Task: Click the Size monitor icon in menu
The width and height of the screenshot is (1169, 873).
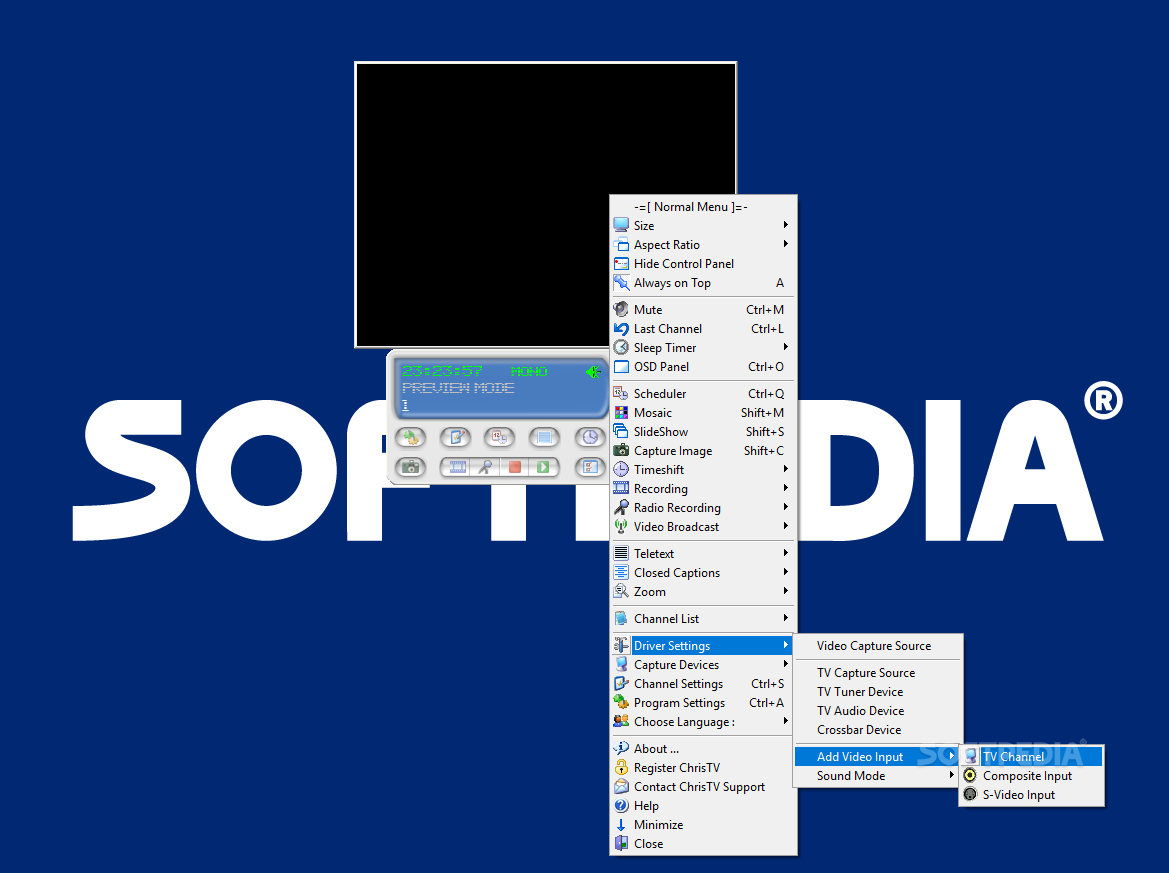Action: point(621,225)
